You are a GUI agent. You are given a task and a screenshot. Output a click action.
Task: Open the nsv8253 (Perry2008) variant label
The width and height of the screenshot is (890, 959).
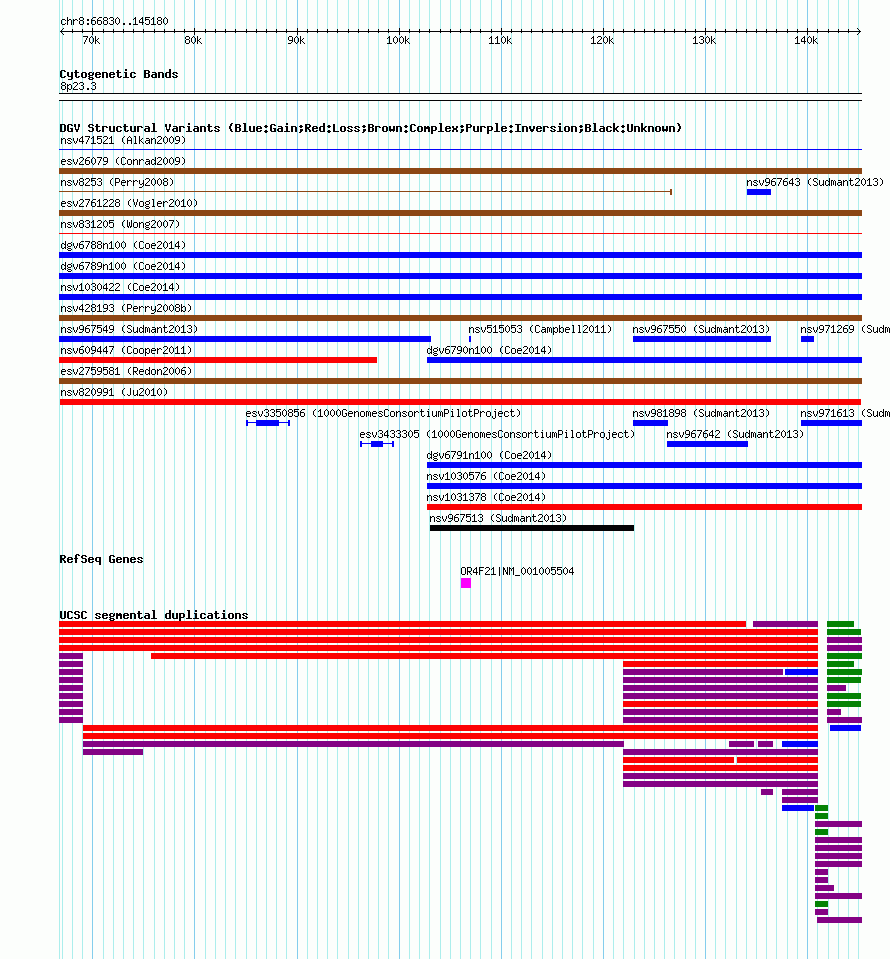[117, 182]
